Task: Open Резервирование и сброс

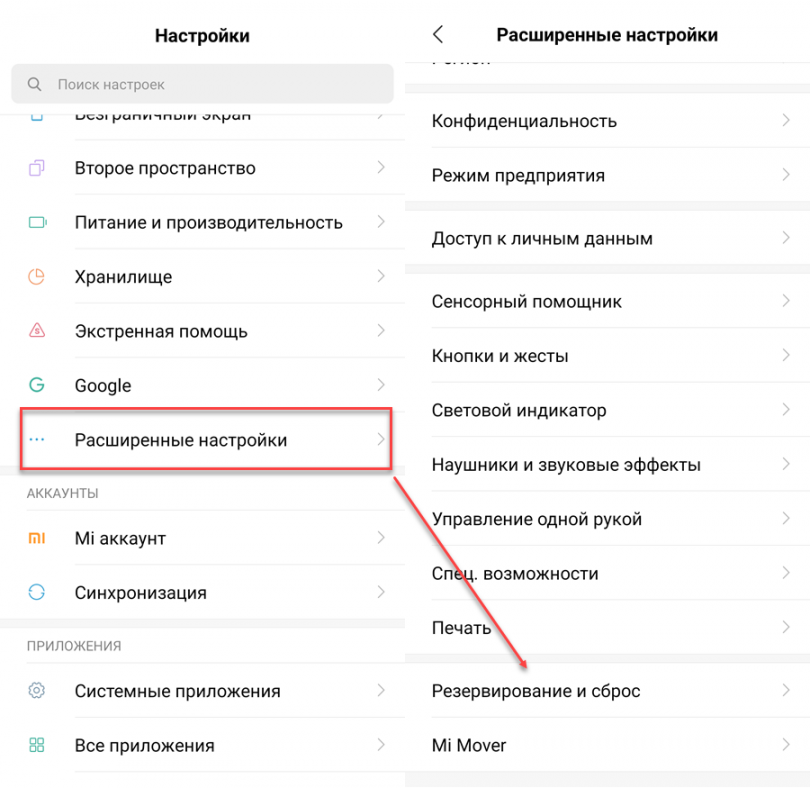Action: tap(536, 691)
